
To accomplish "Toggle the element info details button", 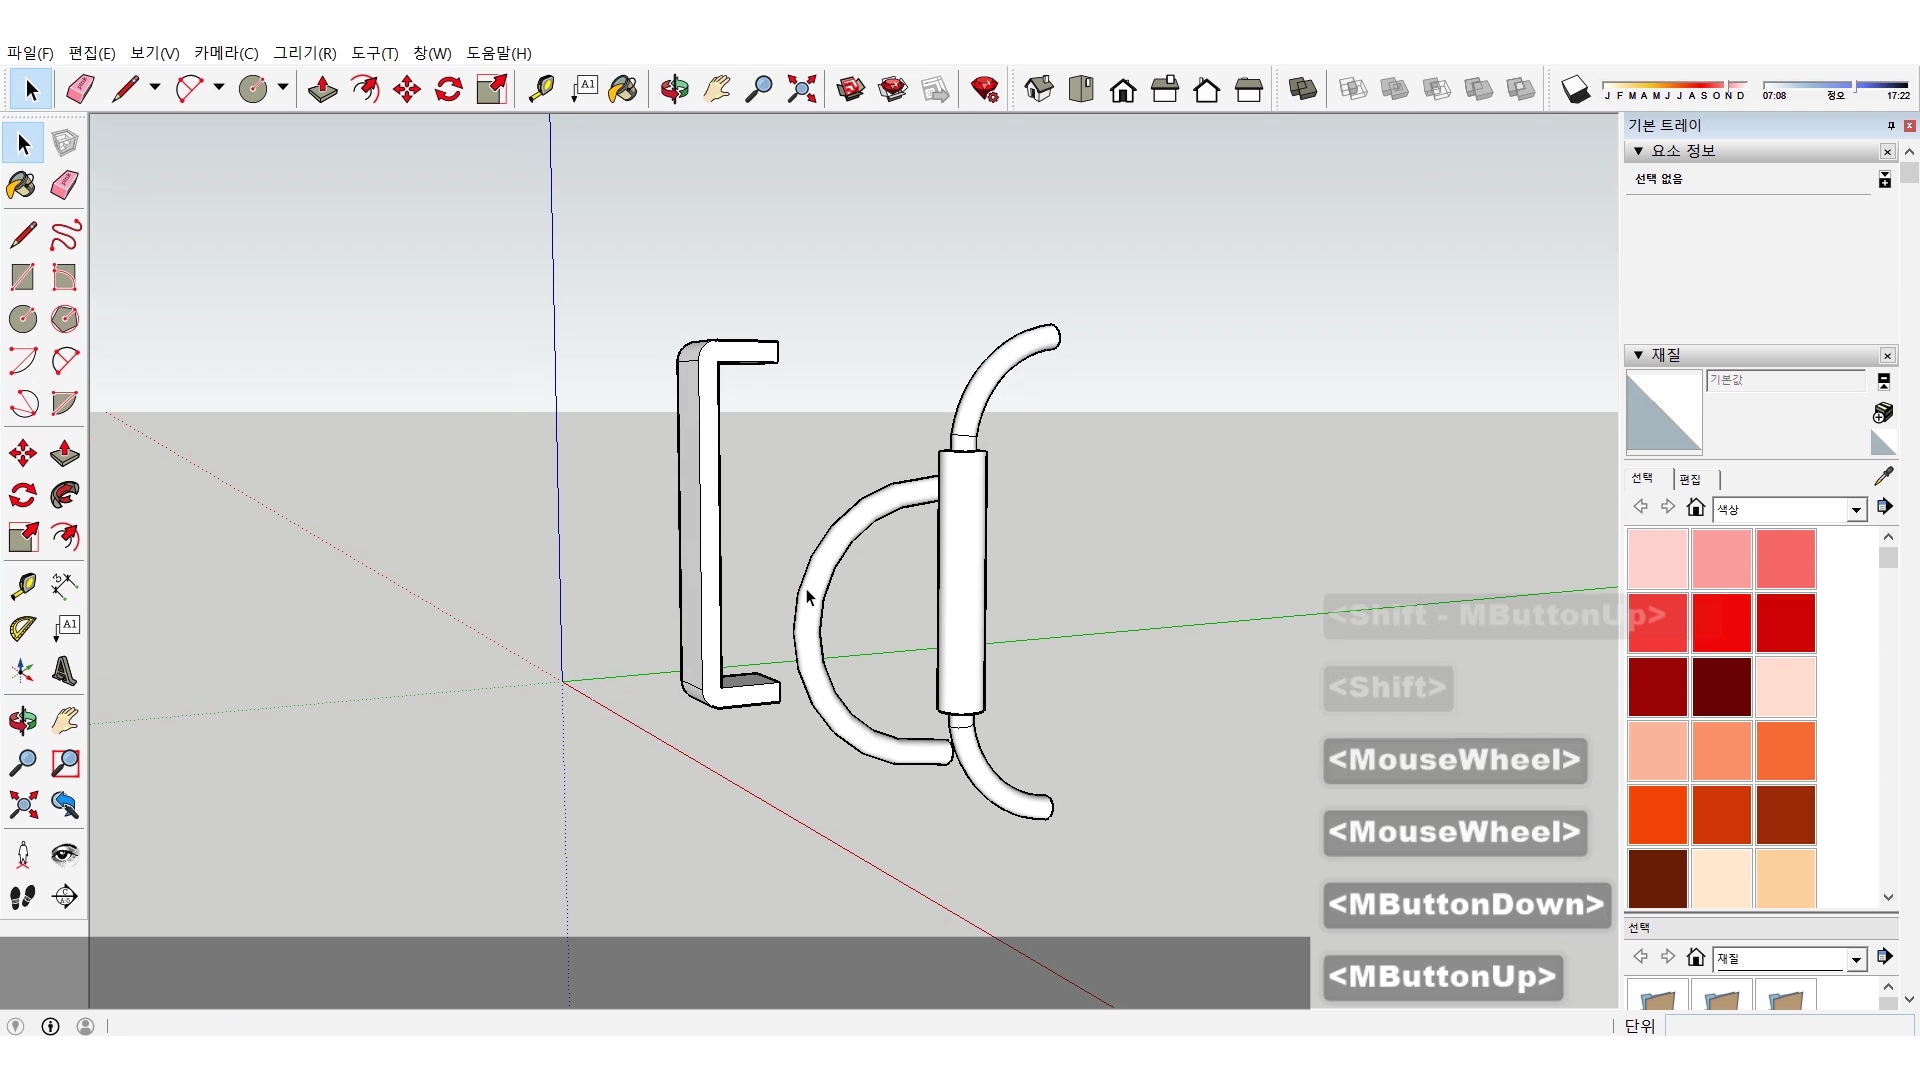I will click(1884, 179).
